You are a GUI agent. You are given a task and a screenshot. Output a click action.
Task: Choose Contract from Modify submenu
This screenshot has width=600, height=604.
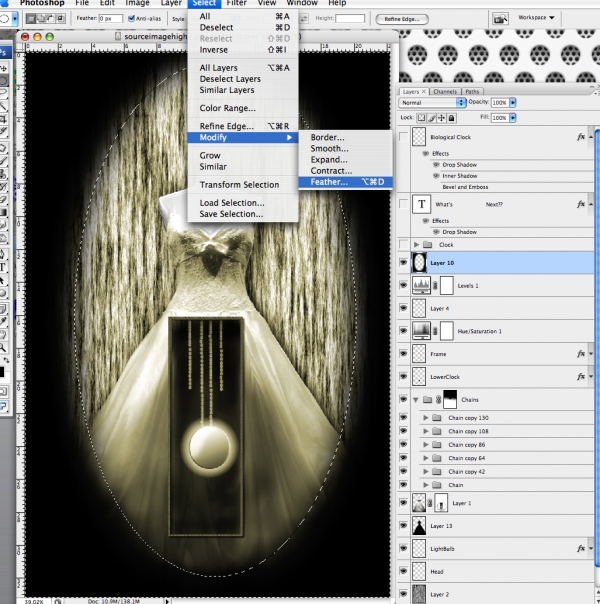click(x=346, y=171)
